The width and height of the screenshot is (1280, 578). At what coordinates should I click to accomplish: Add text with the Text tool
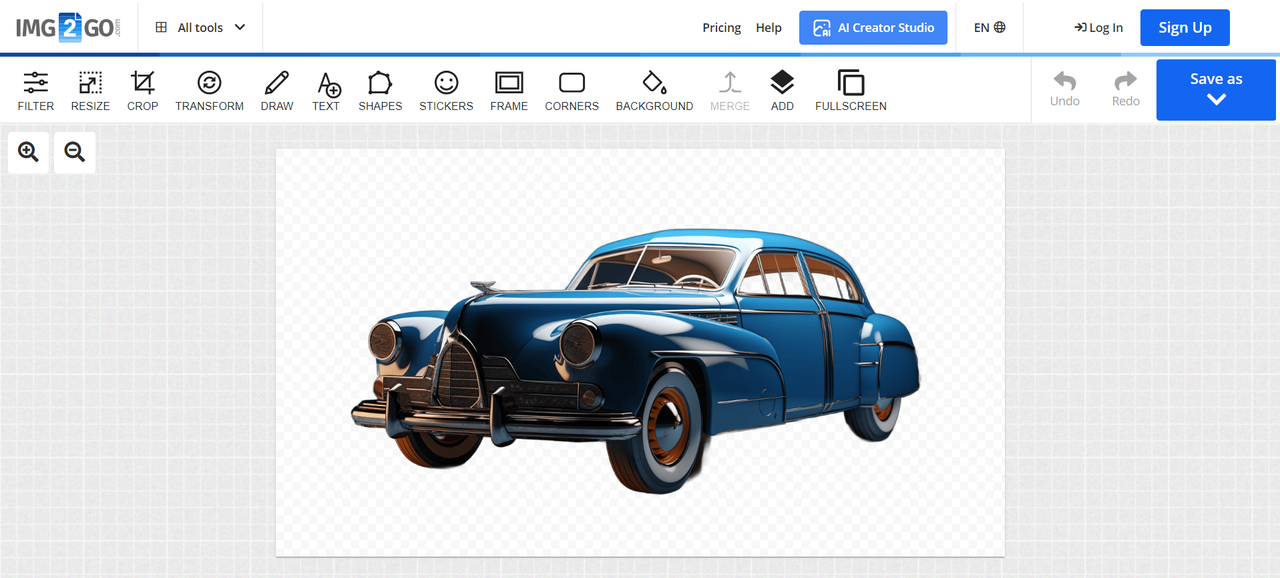[x=326, y=90]
